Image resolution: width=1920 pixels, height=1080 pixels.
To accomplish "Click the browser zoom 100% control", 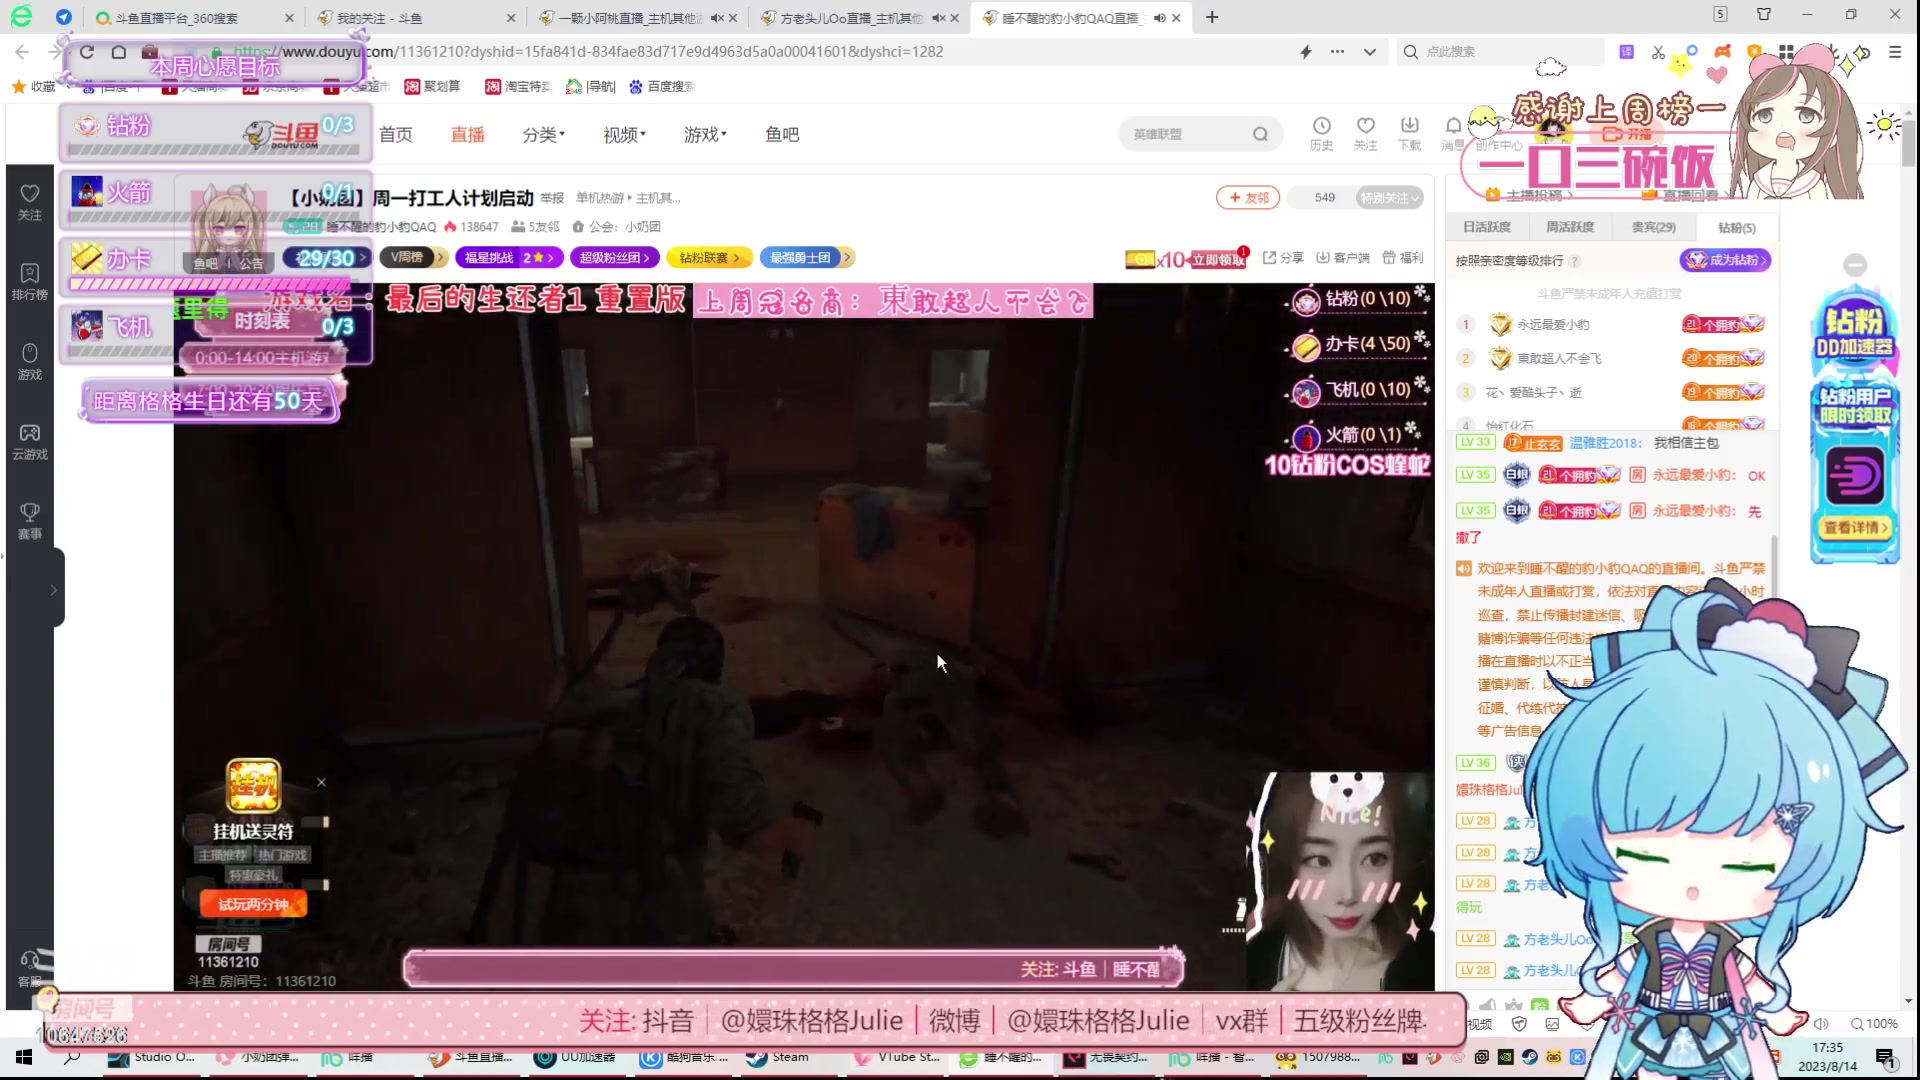I will point(1875,1024).
